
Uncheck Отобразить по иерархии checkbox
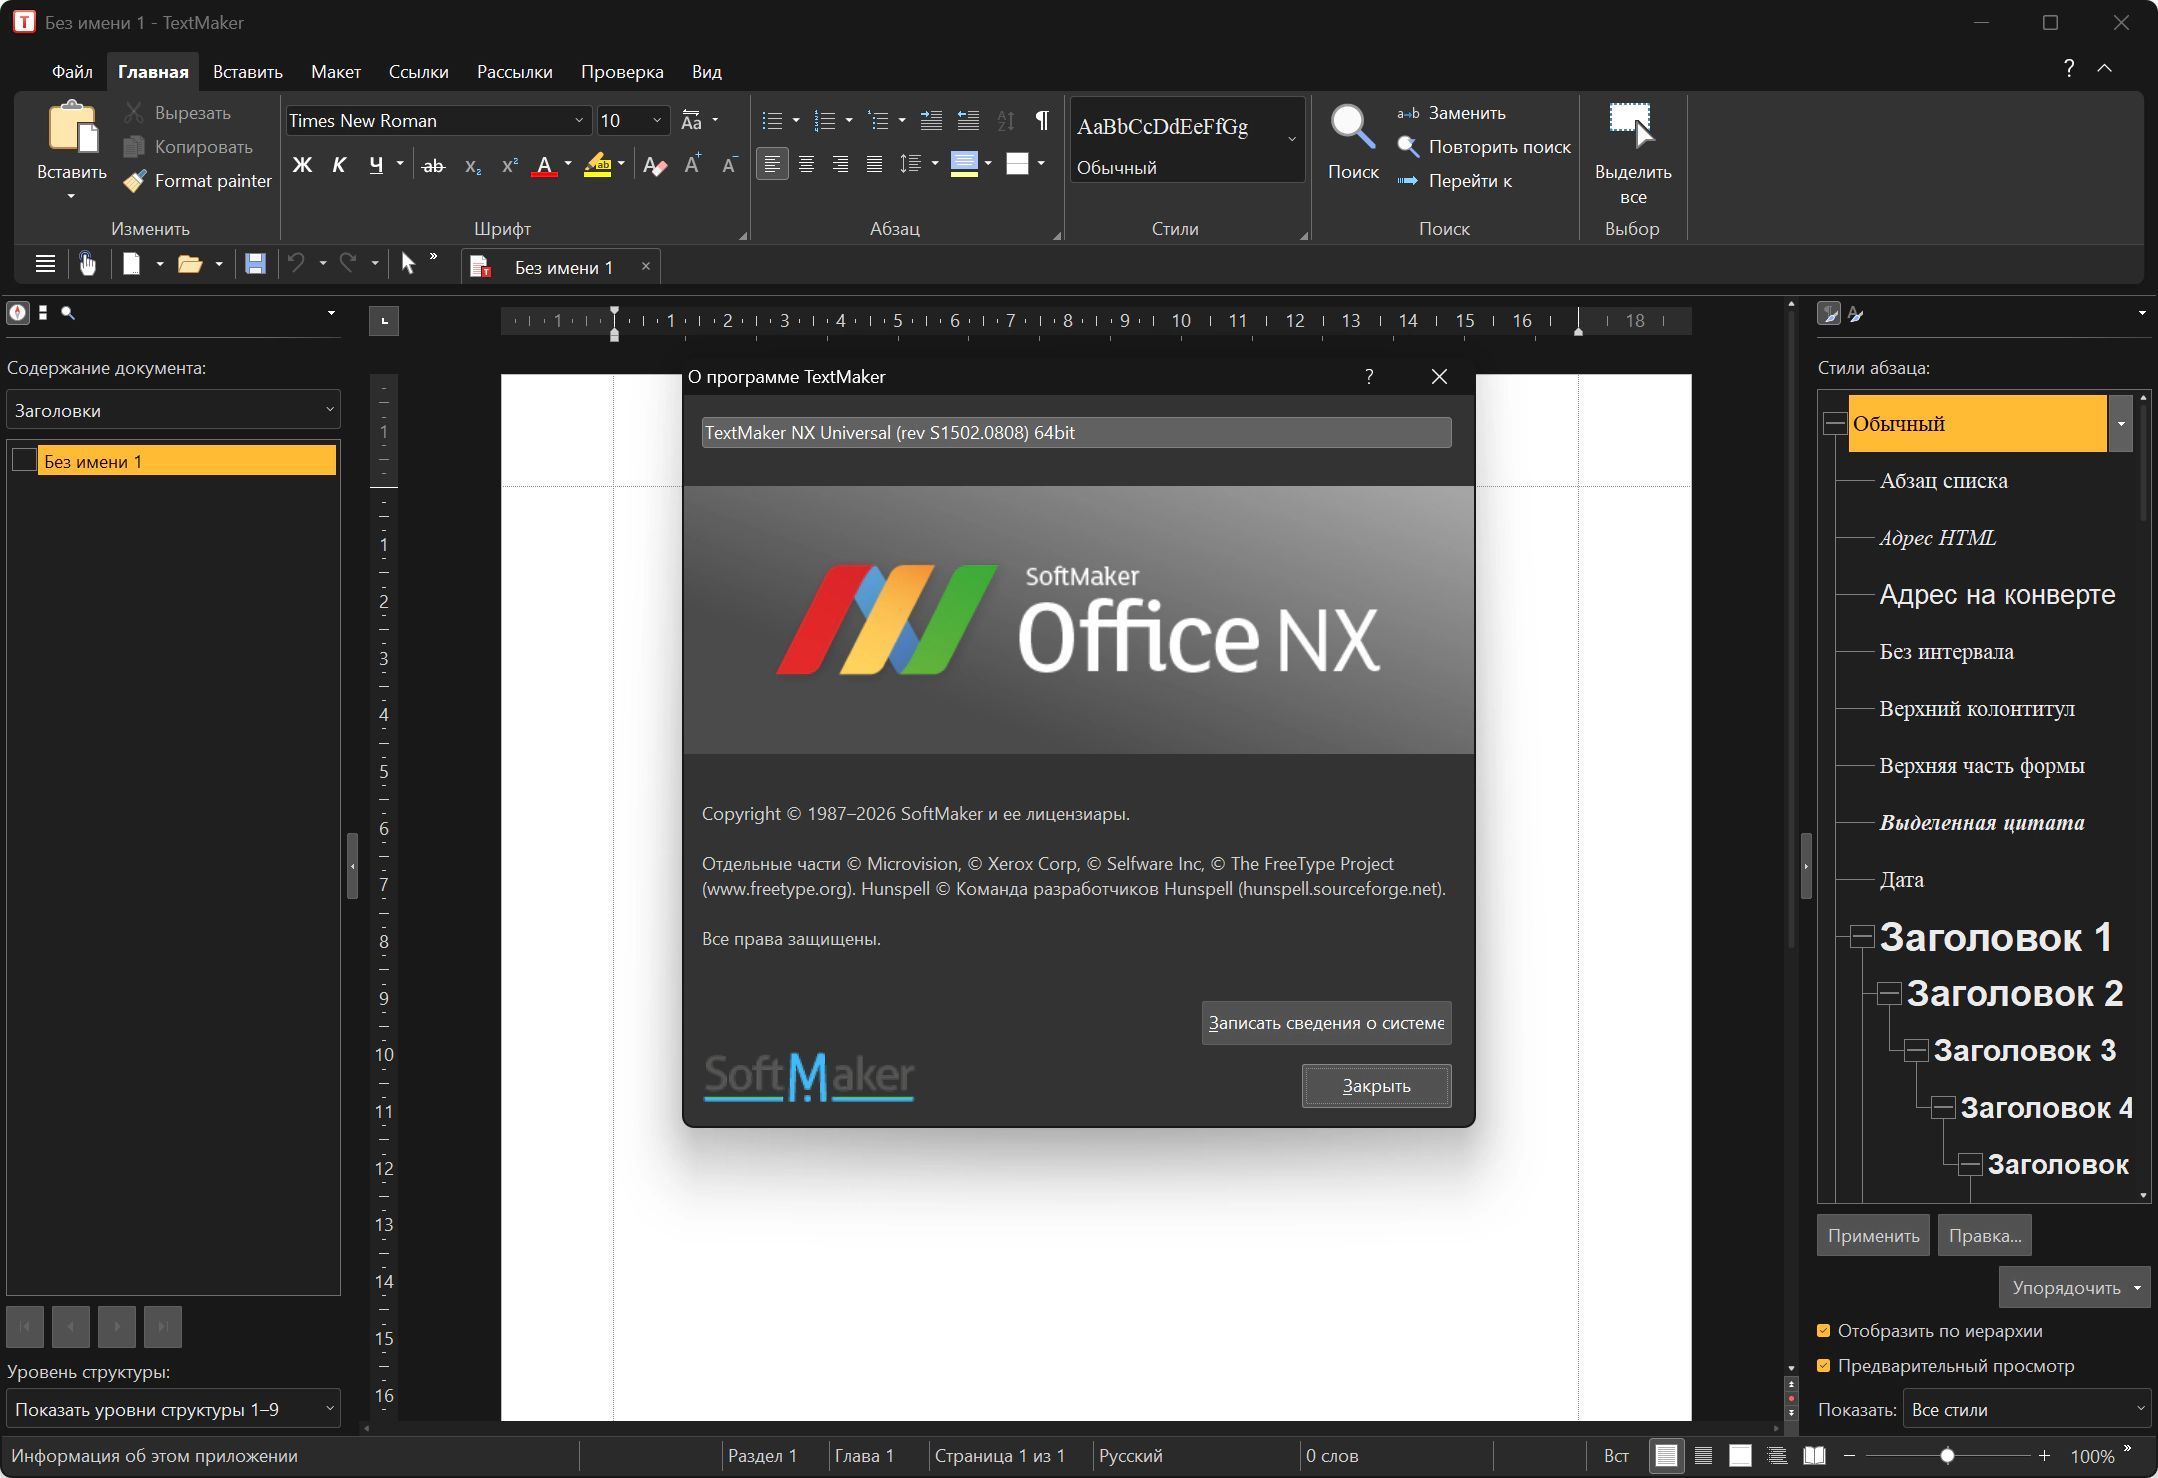click(1823, 1331)
